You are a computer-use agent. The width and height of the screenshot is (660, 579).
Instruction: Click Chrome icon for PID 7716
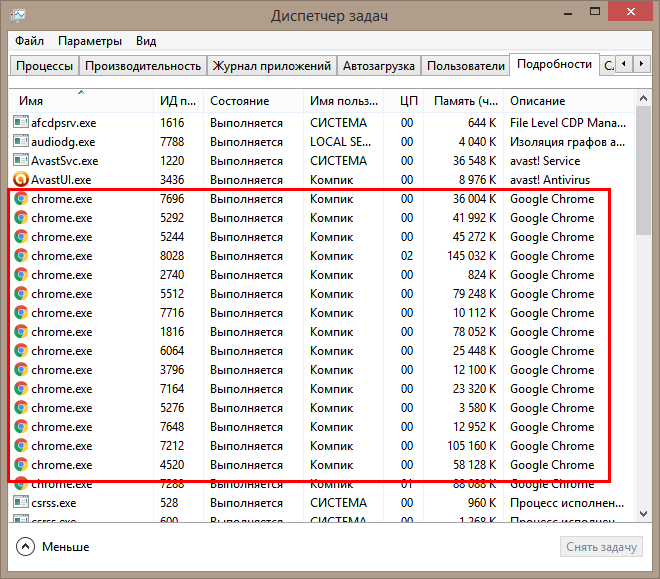tap(21, 313)
